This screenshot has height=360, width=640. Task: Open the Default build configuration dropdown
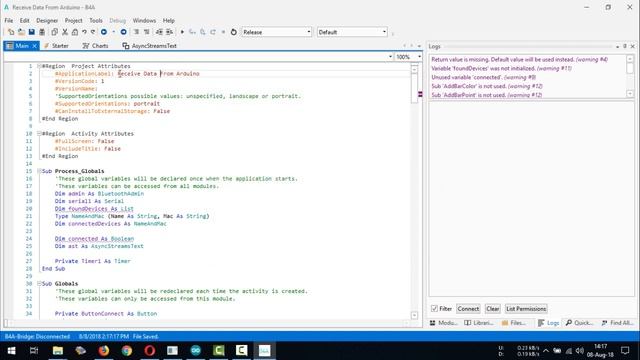point(352,32)
